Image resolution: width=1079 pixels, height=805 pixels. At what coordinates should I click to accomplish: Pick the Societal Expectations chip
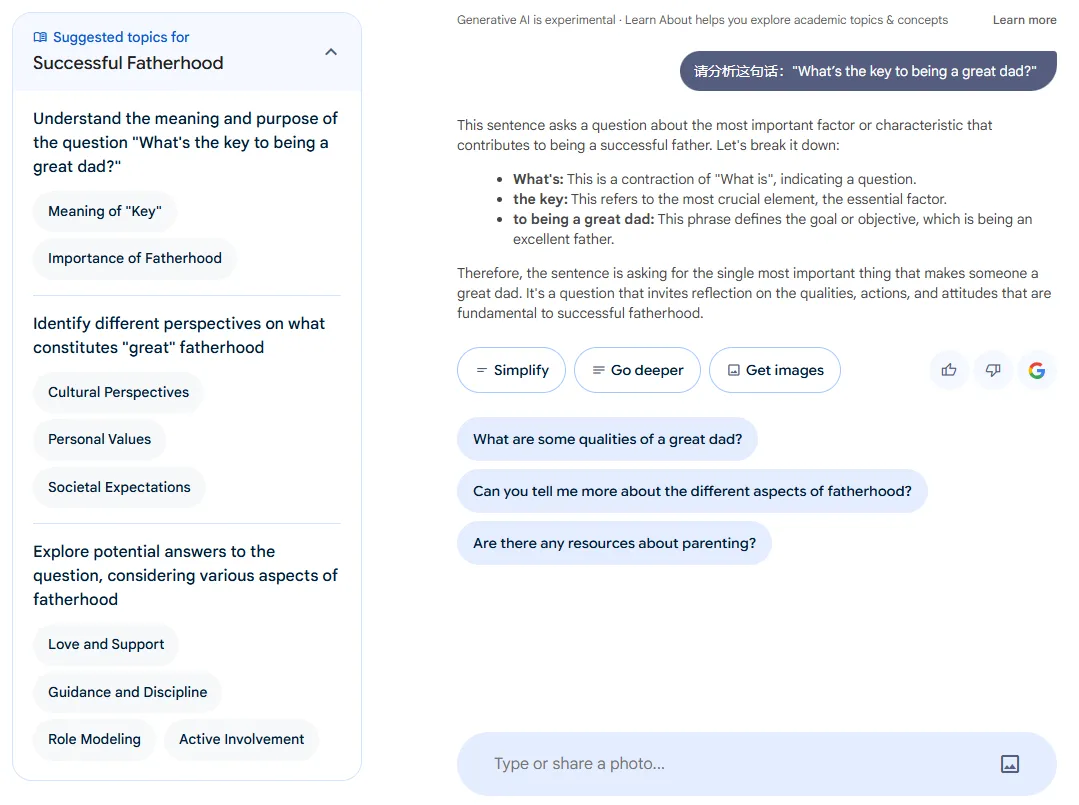click(119, 487)
